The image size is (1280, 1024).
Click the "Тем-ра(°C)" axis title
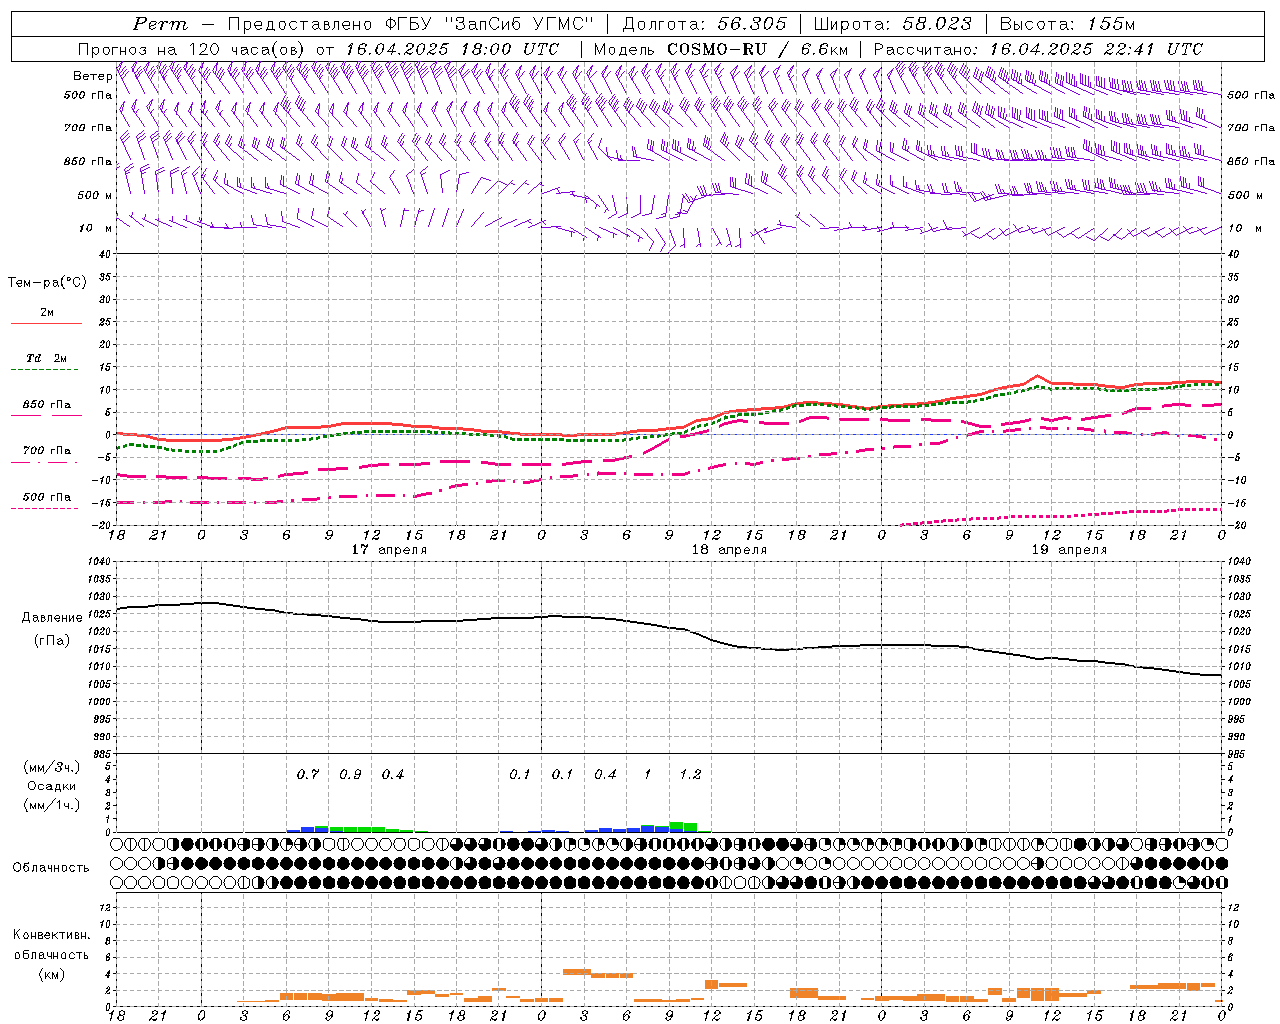pyautogui.click(x=47, y=283)
